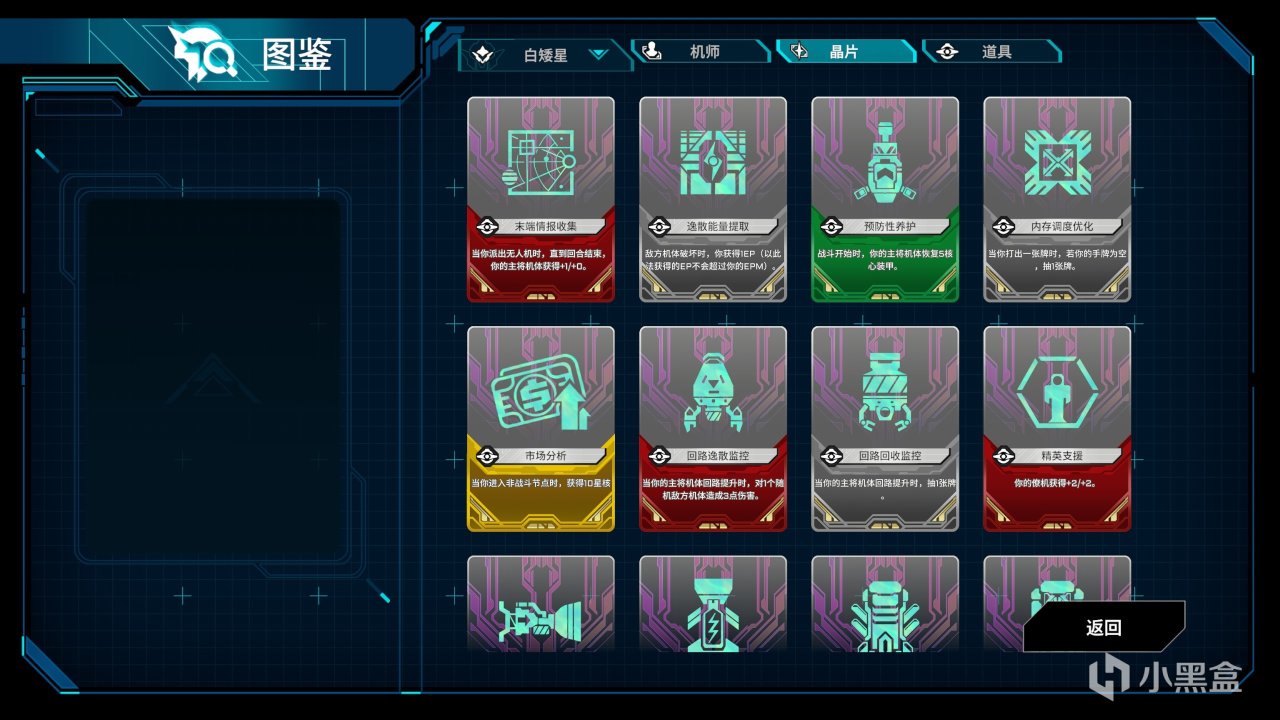The image size is (1280, 720).
Task: Click the 内存调度优化 chip icon
Action: (1057, 160)
